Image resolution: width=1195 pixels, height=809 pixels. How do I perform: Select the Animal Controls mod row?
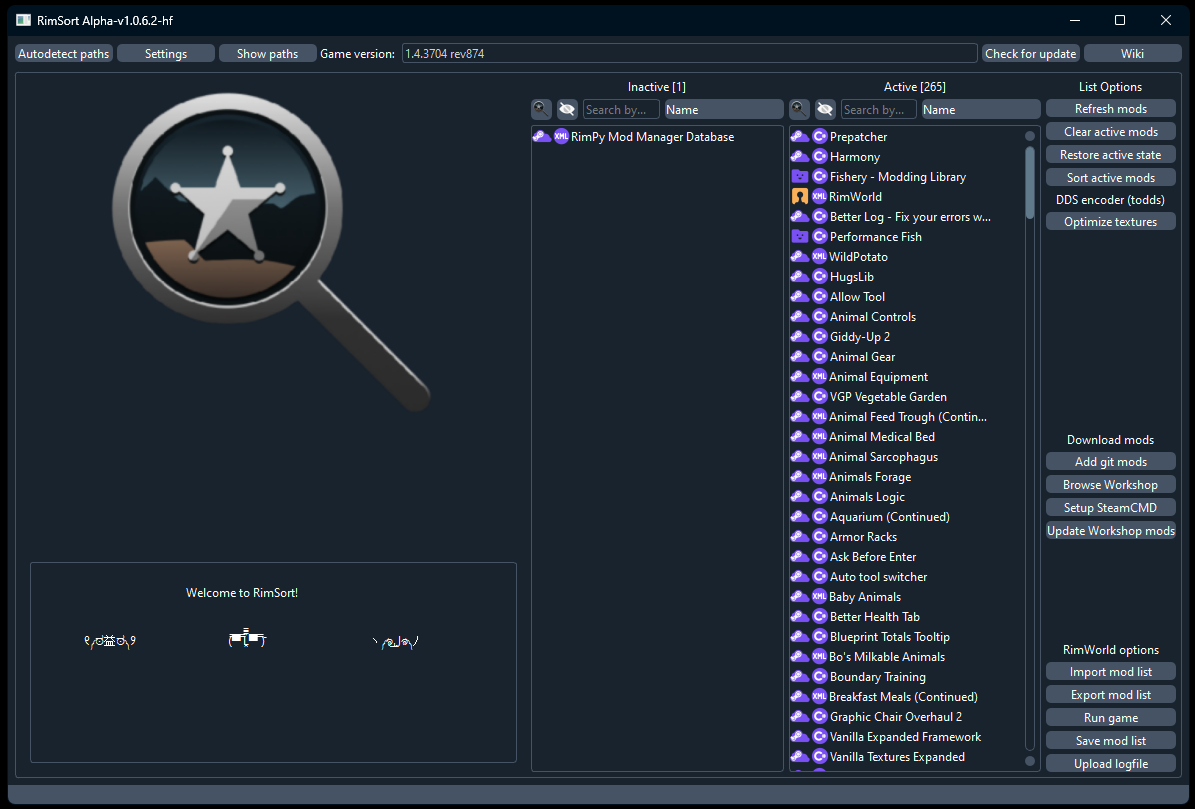point(907,316)
